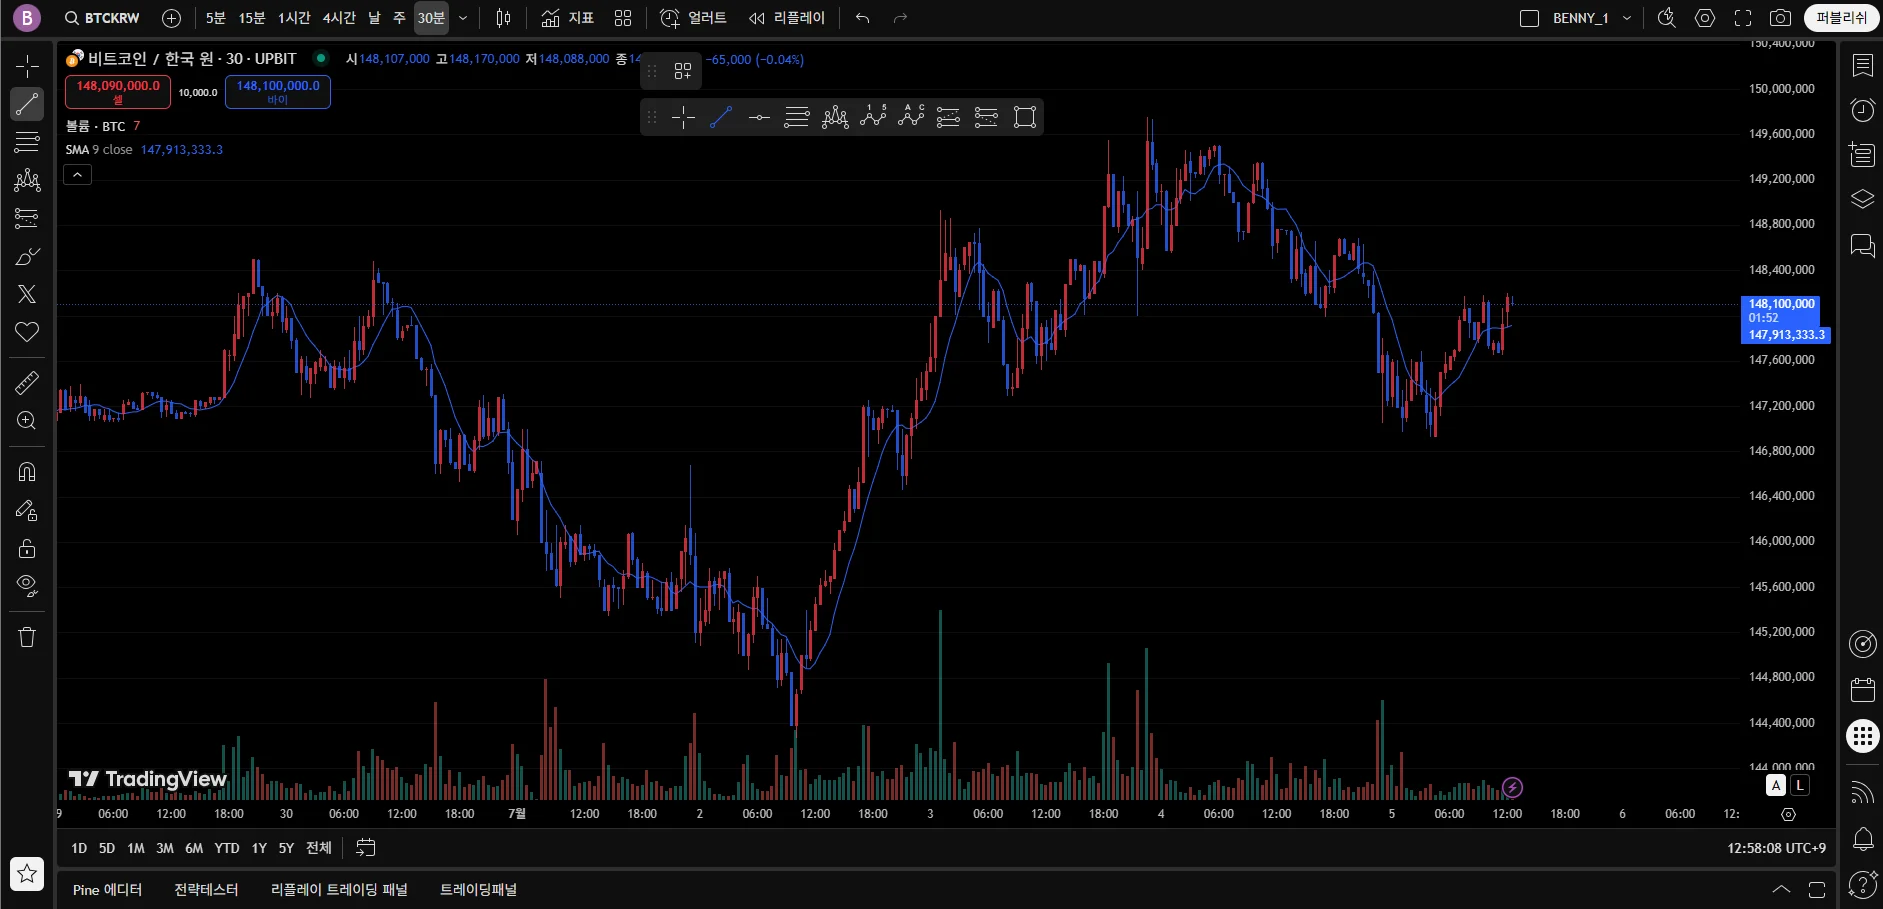1883x909 pixels.
Task: Pick Elliott 1-5 wave tool in floating toolbar
Action: click(x=873, y=117)
